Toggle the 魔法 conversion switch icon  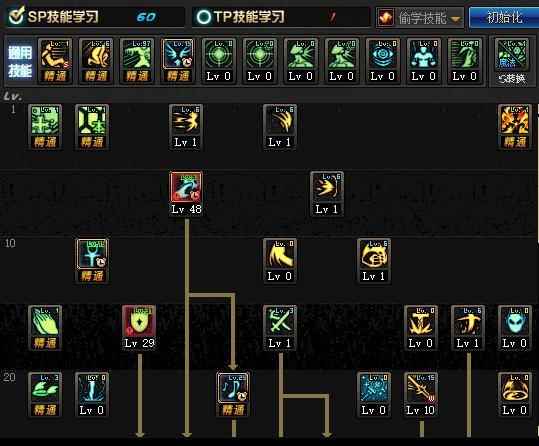(x=512, y=54)
